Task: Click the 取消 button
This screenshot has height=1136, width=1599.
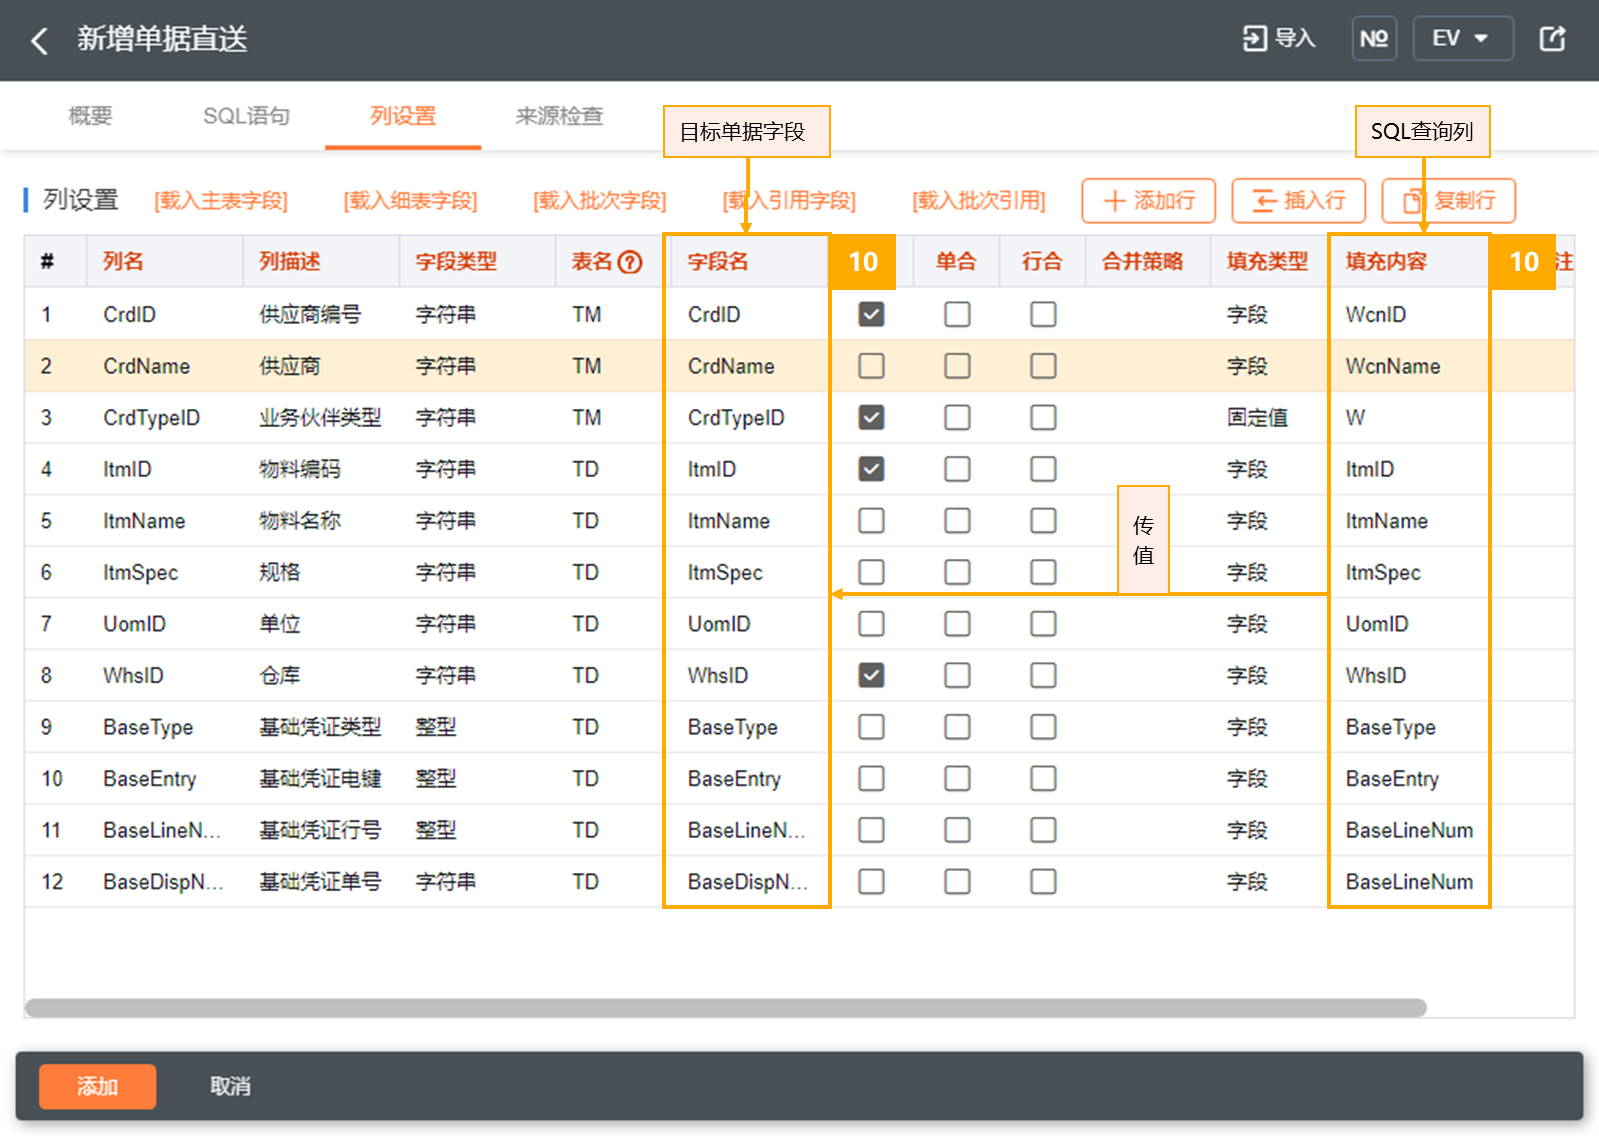Action: (230, 1087)
